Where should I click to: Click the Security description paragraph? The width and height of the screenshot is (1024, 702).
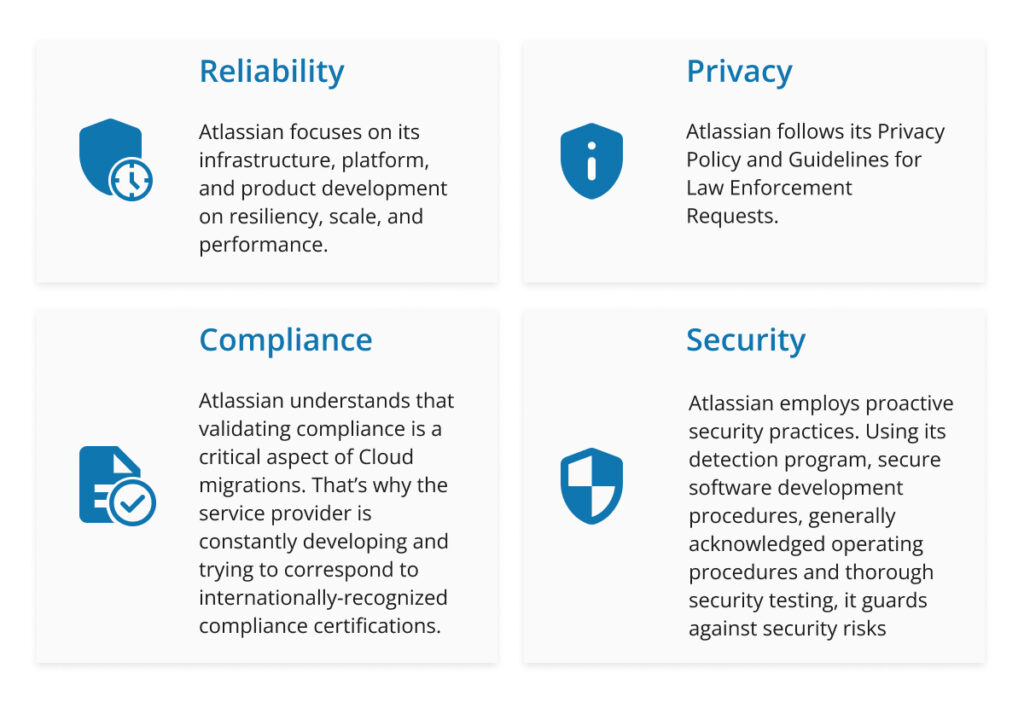[x=820, y=515]
